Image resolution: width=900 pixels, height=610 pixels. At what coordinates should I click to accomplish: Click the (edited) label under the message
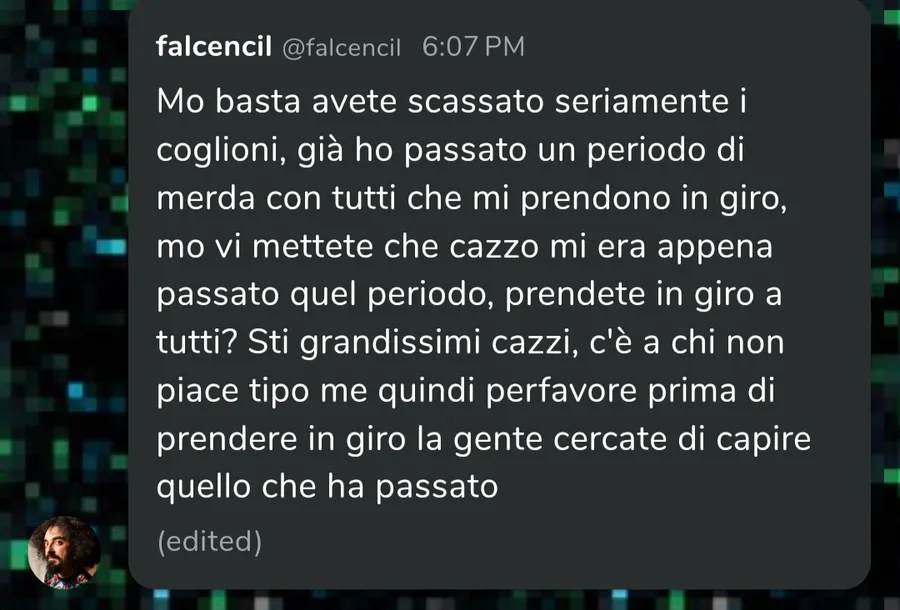pos(210,541)
